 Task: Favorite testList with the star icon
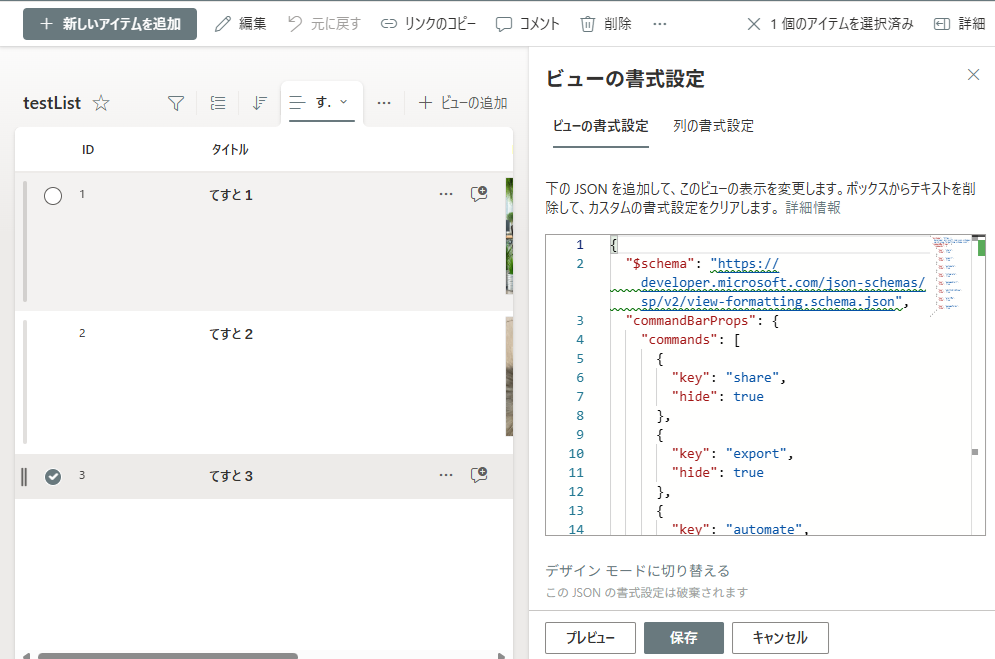[101, 103]
